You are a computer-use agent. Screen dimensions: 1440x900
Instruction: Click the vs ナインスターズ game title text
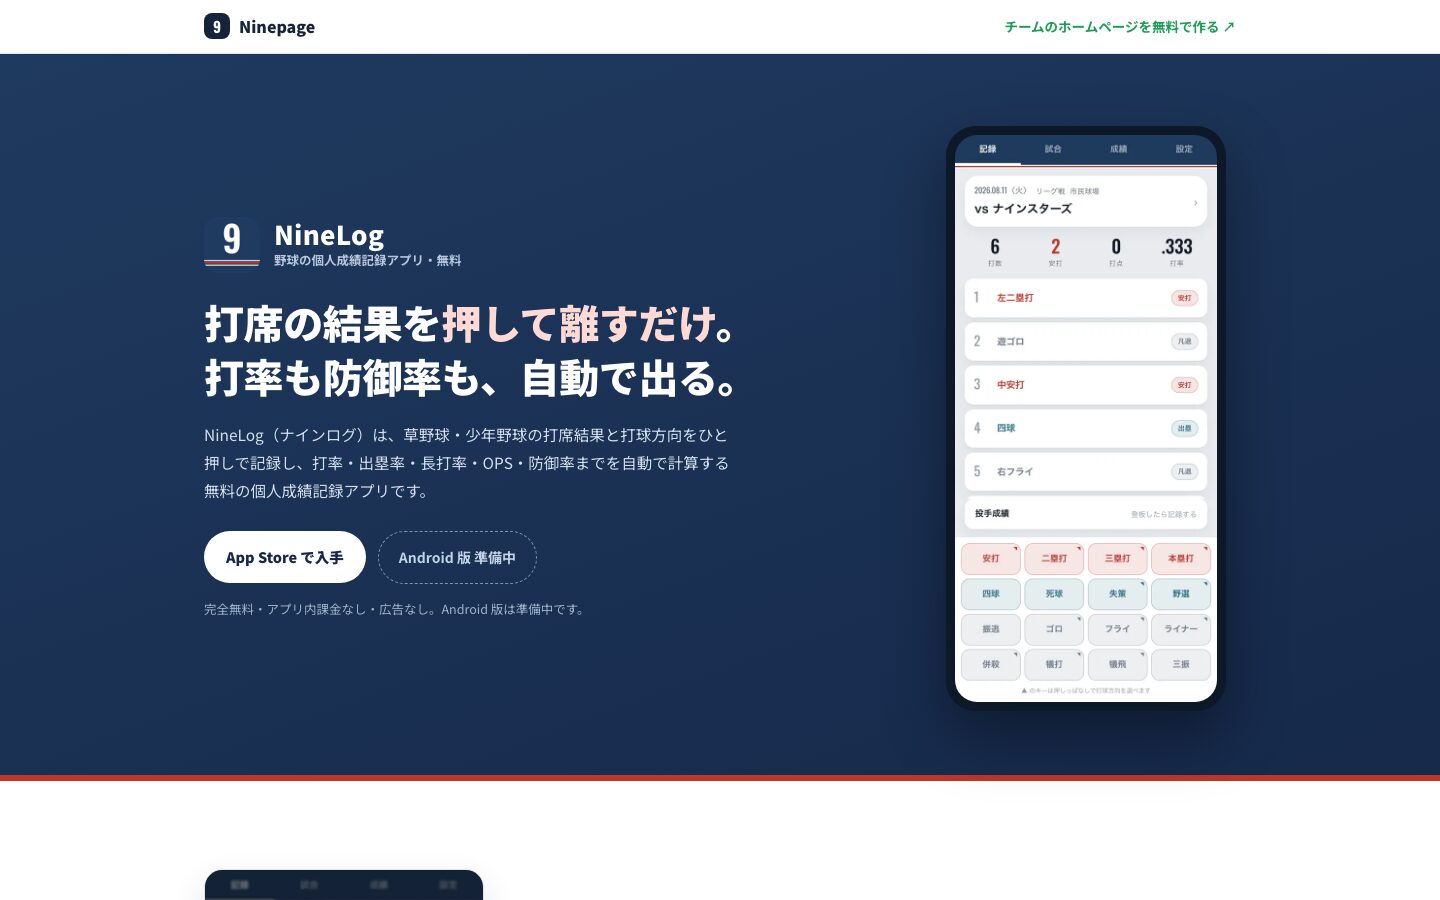point(1023,209)
